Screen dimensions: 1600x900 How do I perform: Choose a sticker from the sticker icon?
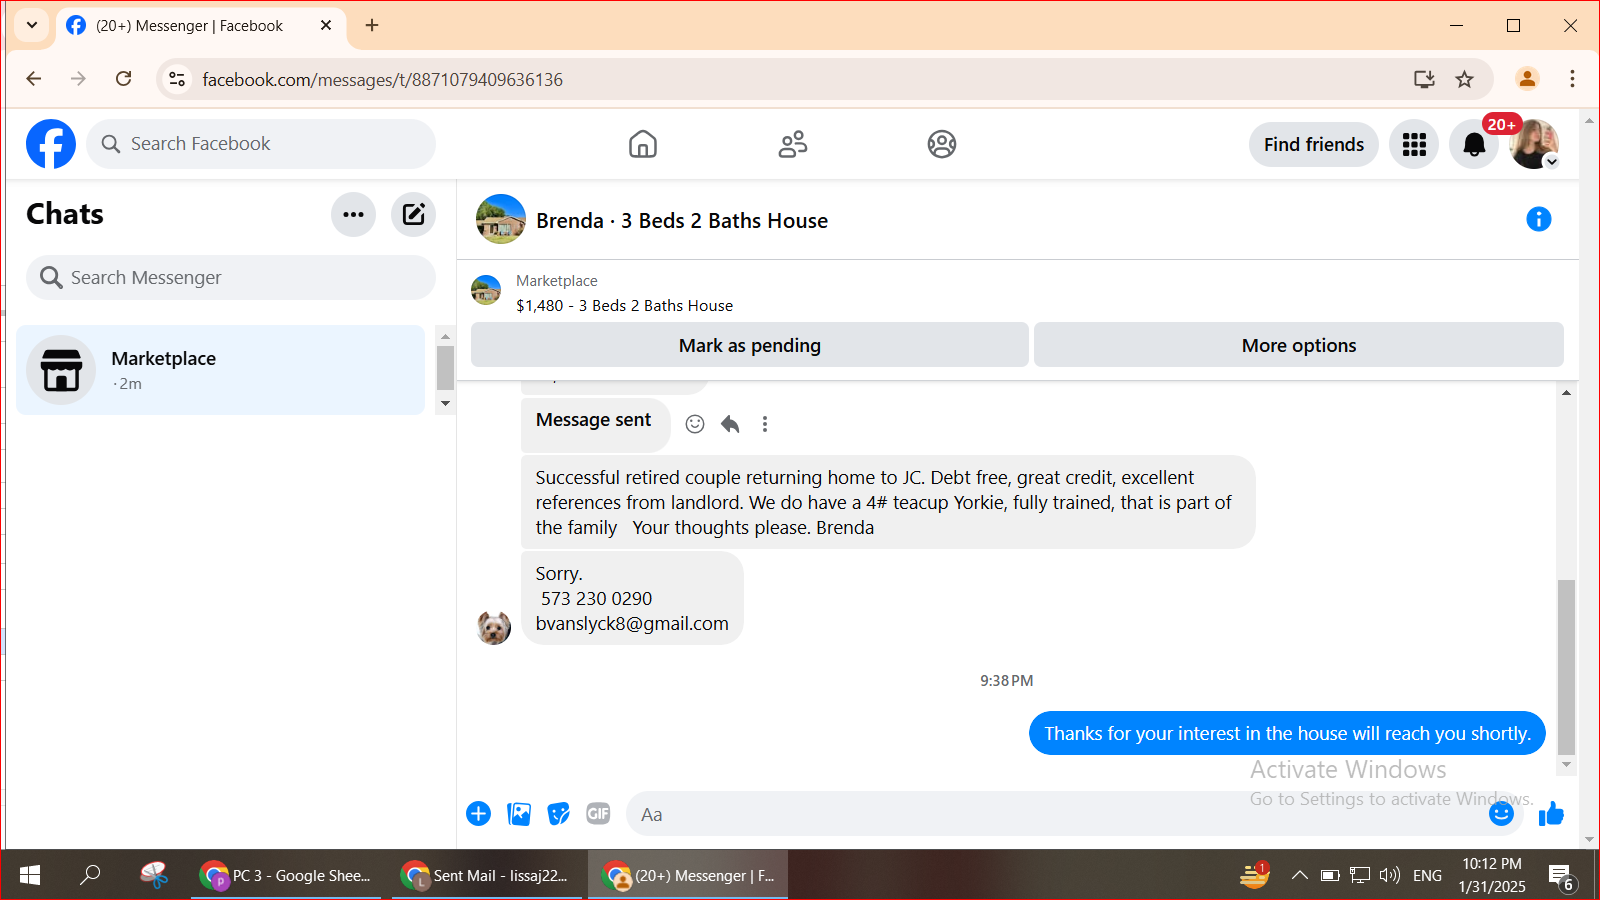[559, 814]
